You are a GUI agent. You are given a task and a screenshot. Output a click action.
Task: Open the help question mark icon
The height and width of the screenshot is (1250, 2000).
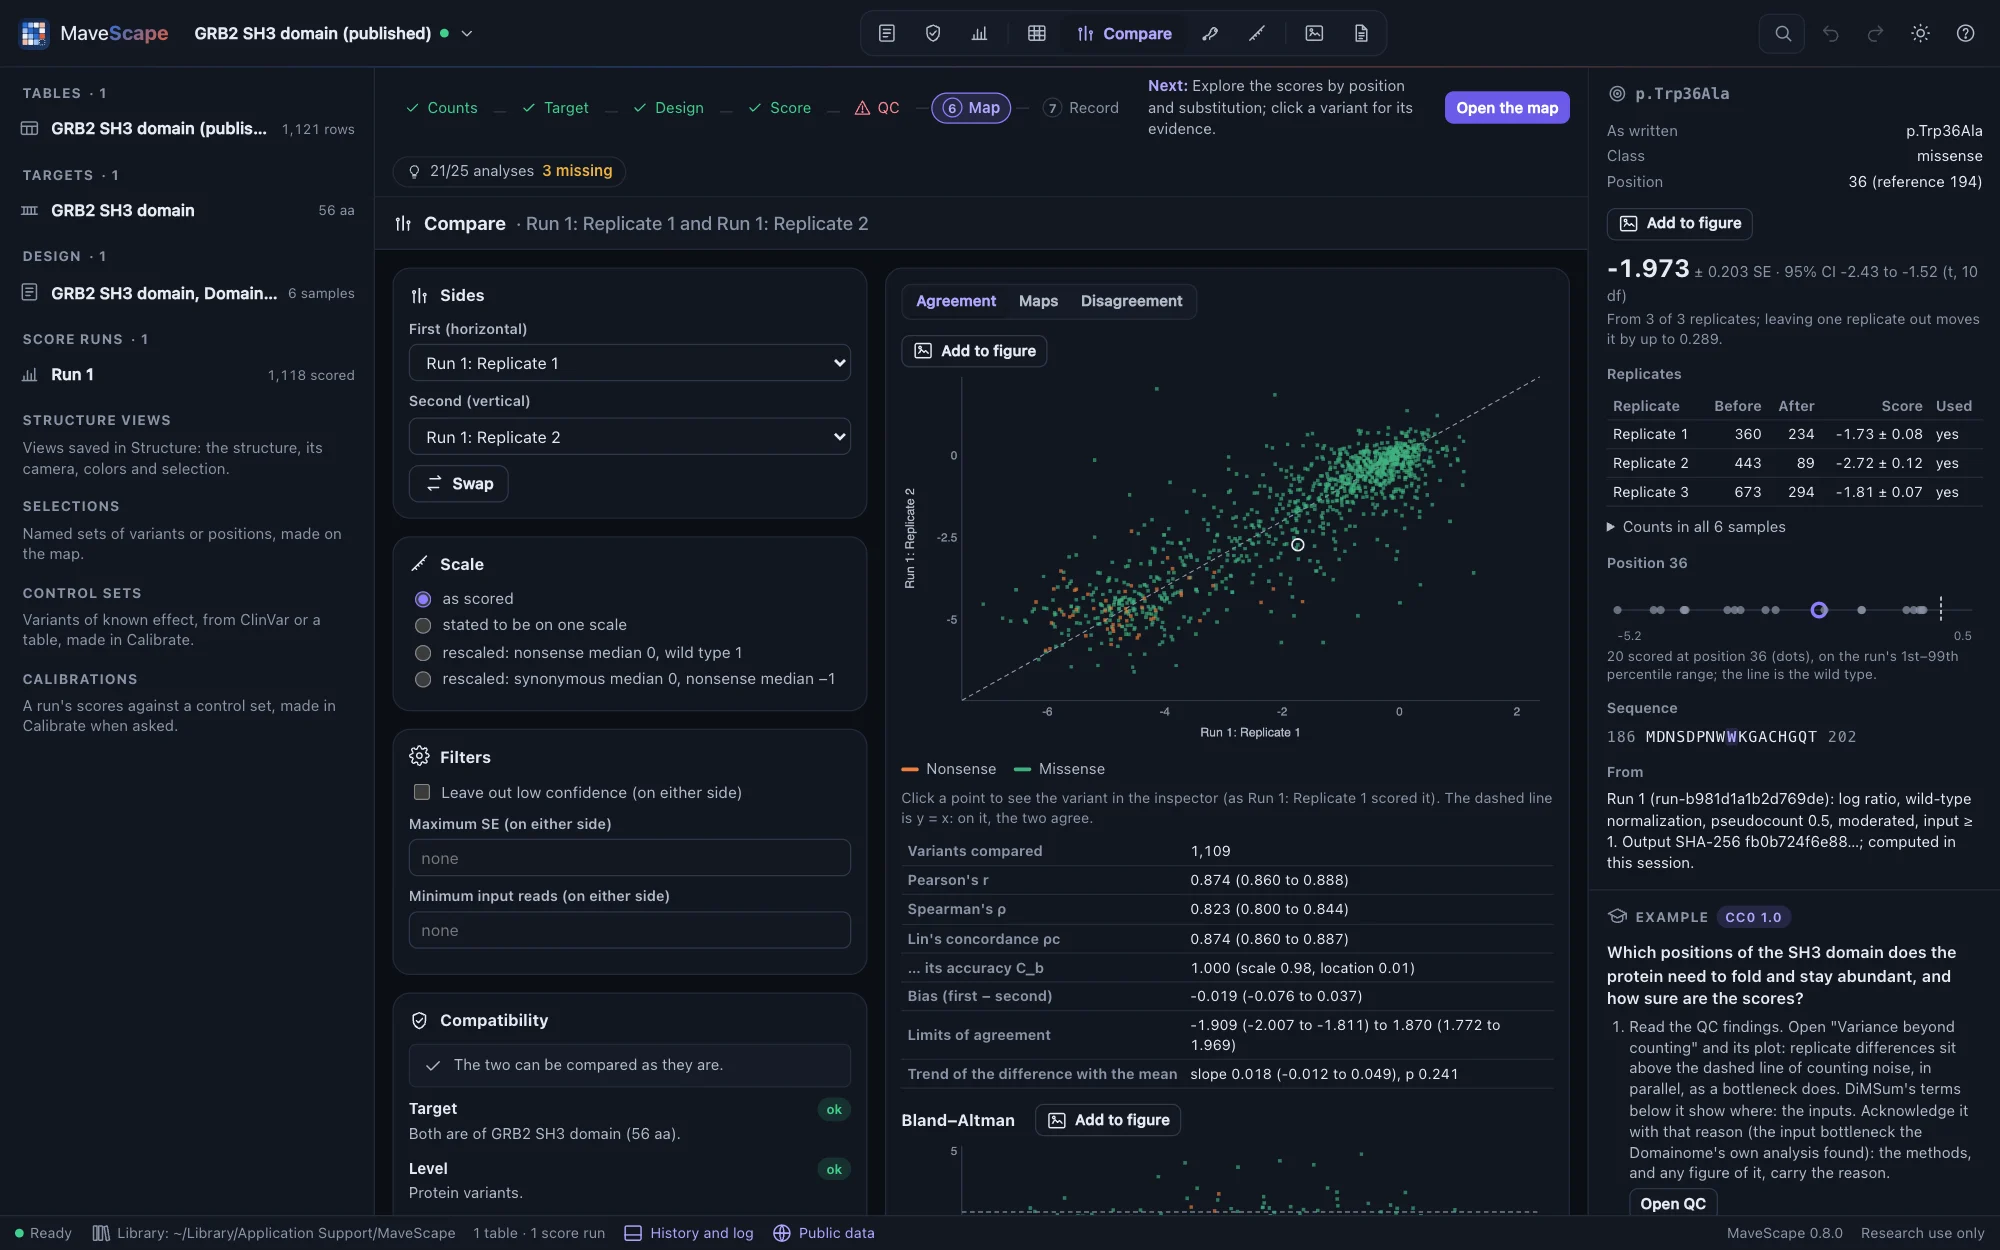click(x=1965, y=33)
